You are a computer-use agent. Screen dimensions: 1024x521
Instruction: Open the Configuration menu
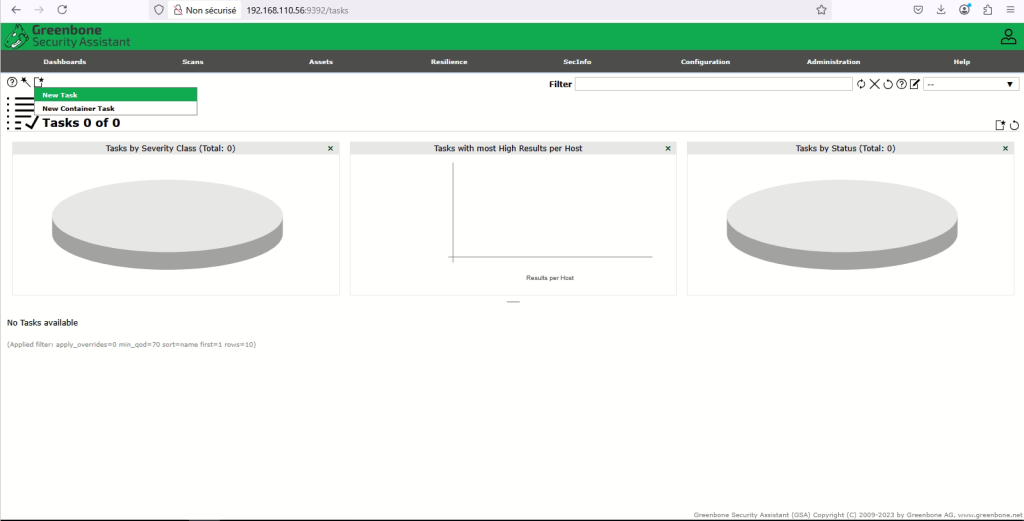tap(705, 62)
